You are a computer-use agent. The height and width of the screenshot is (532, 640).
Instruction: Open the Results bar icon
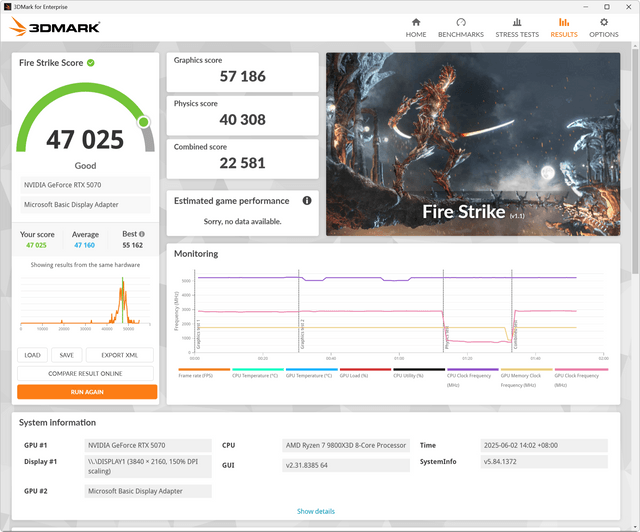tap(564, 22)
